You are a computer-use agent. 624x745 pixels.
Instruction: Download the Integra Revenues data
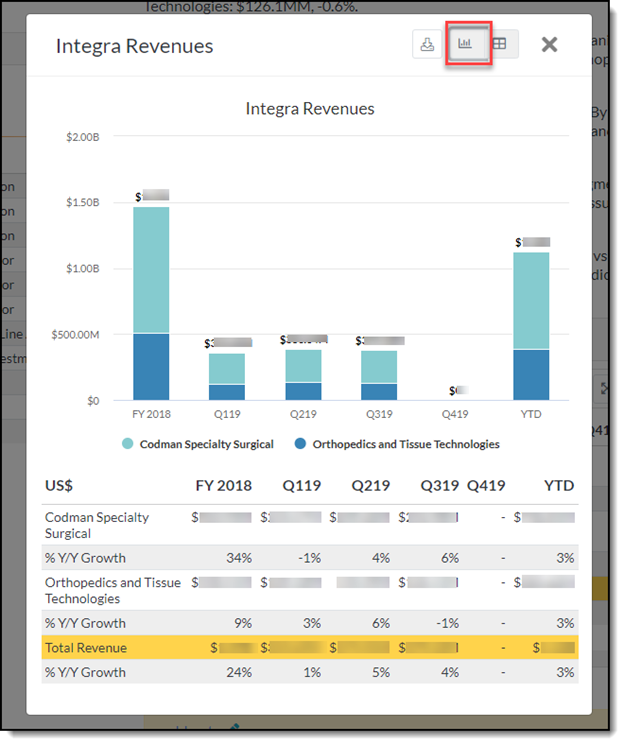427,44
